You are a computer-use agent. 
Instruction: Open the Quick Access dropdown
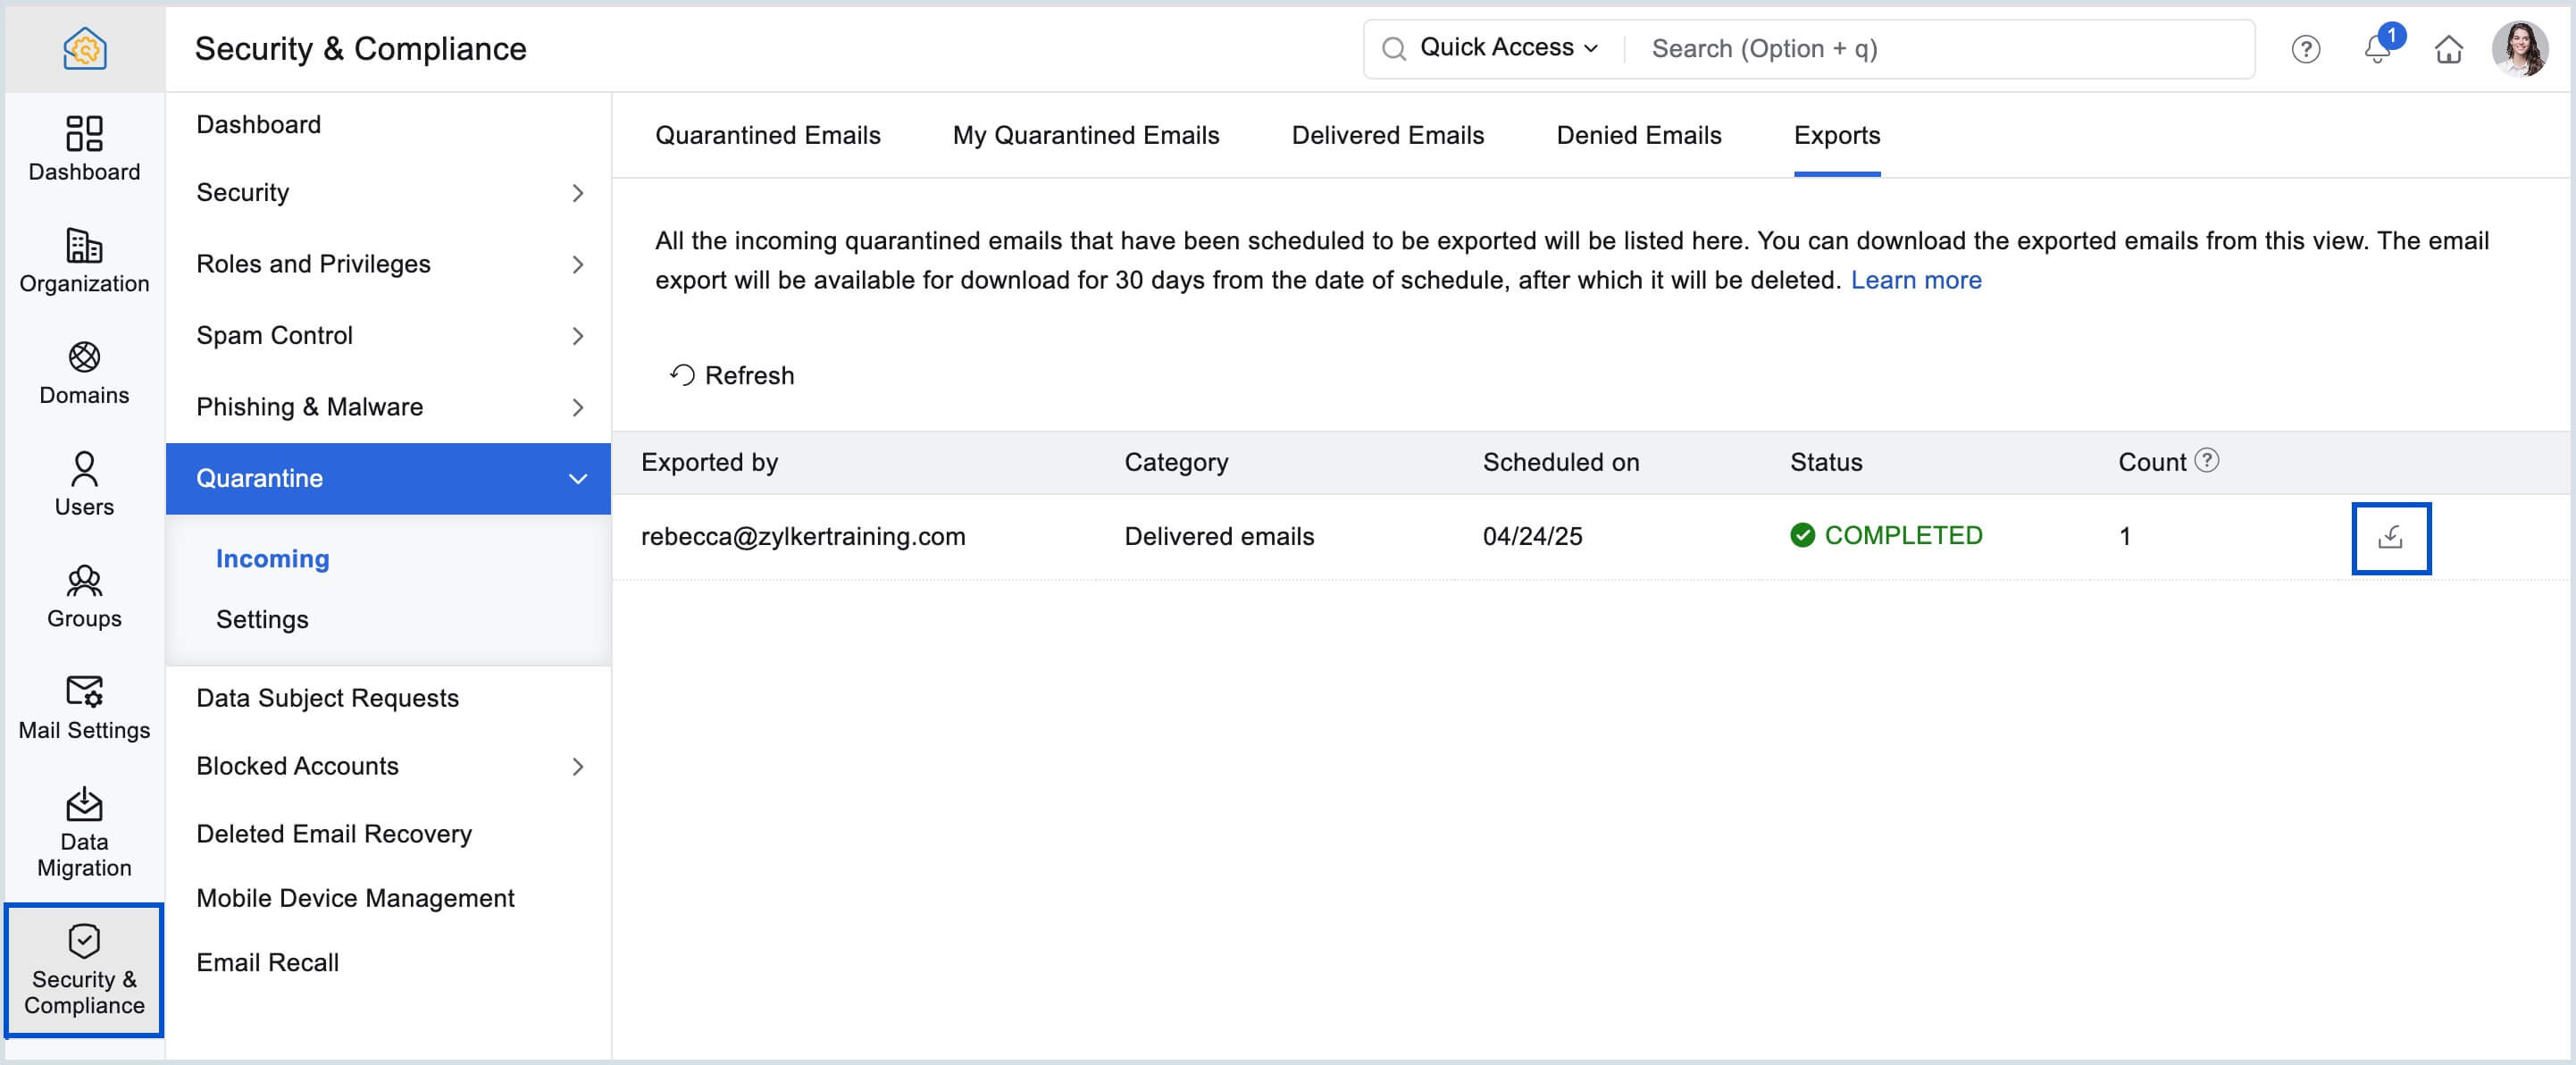coord(1507,48)
